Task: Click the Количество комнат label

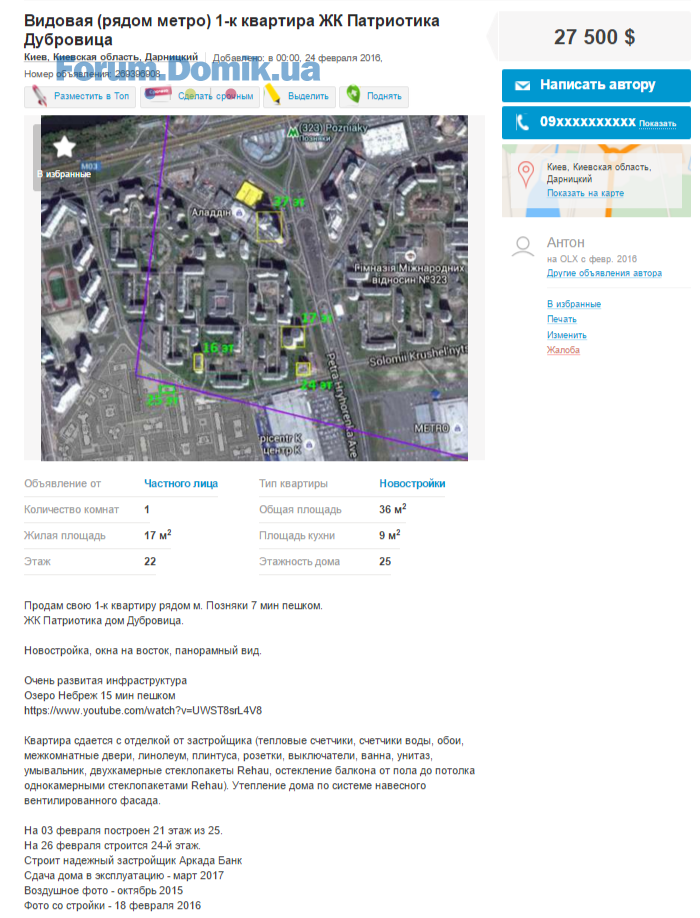Action: coord(71,510)
